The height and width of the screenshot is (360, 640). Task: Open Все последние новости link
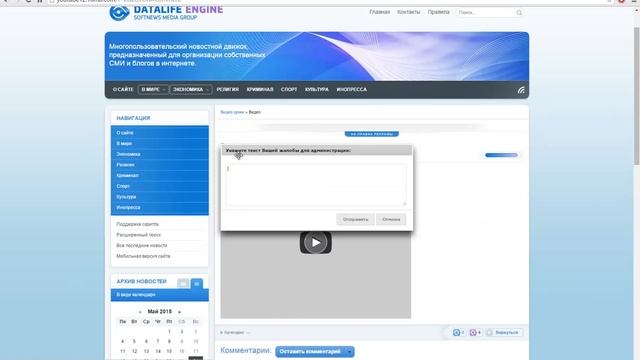click(x=142, y=245)
